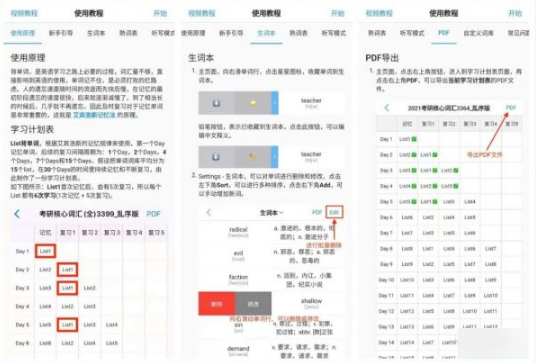
Task: Click the PDF icon next to the Edit button
Action: point(317,212)
